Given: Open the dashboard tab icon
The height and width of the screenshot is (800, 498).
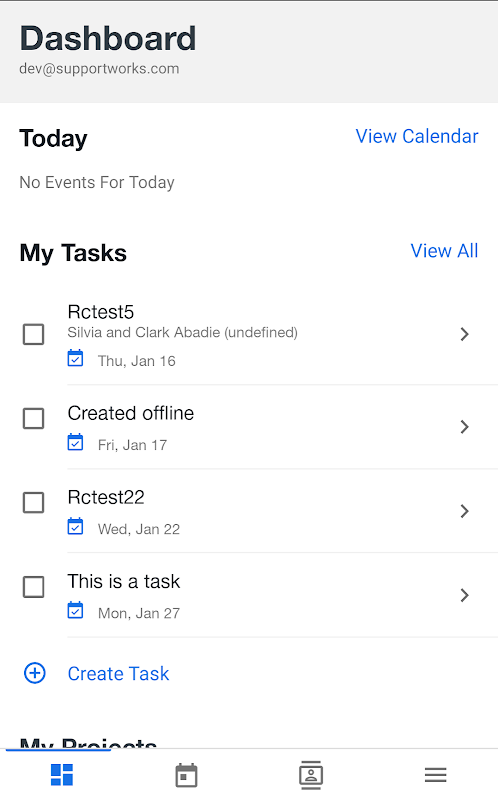Looking at the screenshot, I should click(x=62, y=774).
